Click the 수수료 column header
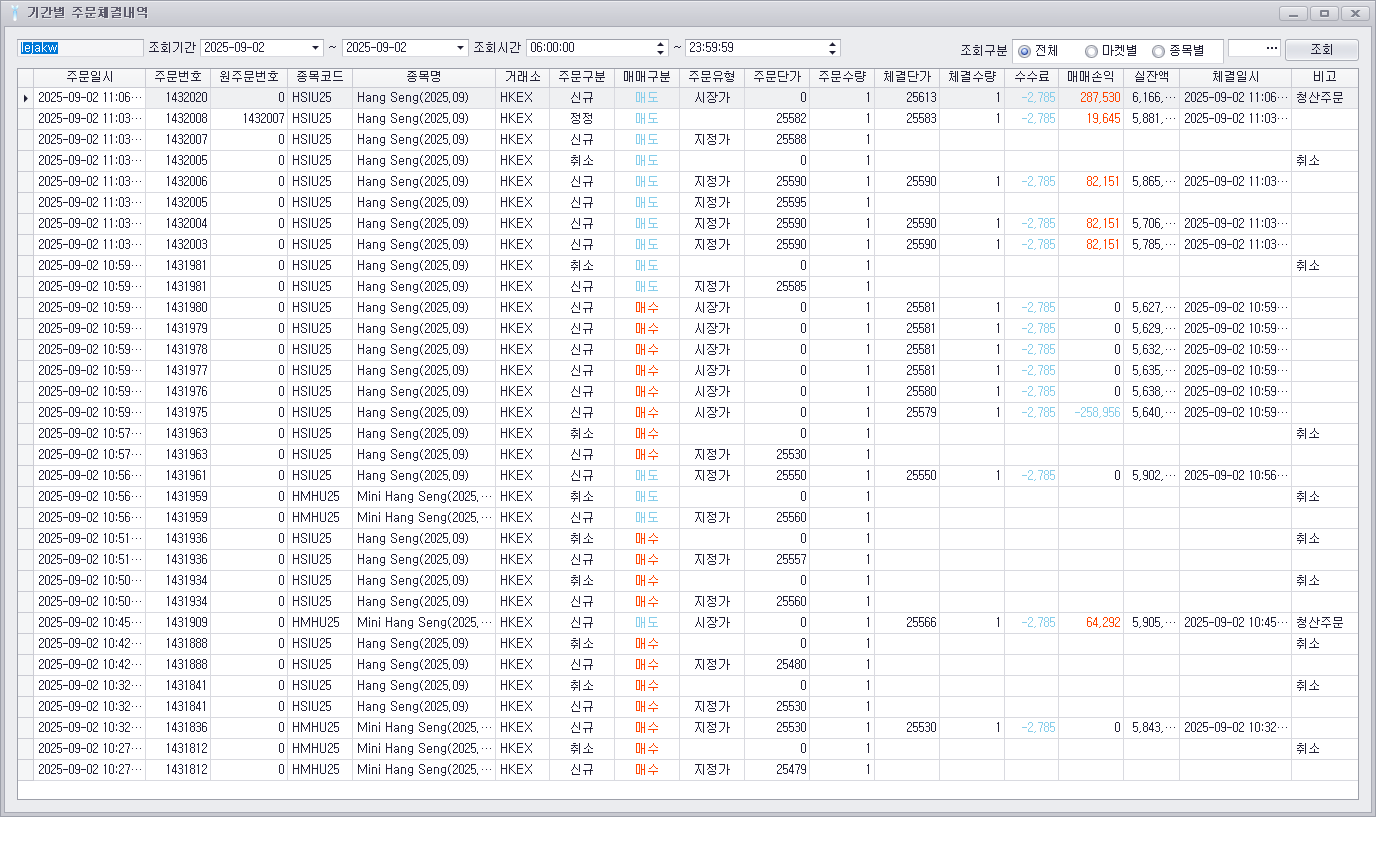The image size is (1376, 854). click(x=1032, y=77)
